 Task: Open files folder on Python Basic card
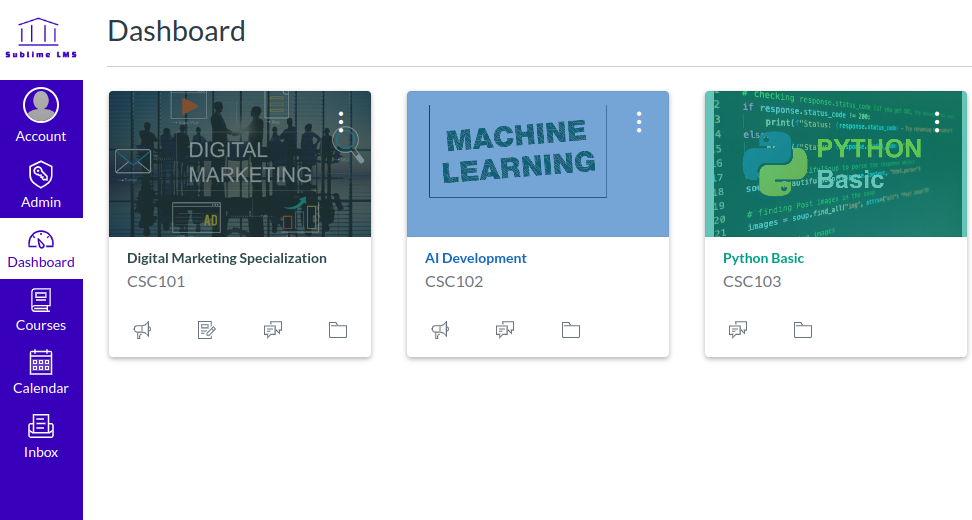[803, 330]
